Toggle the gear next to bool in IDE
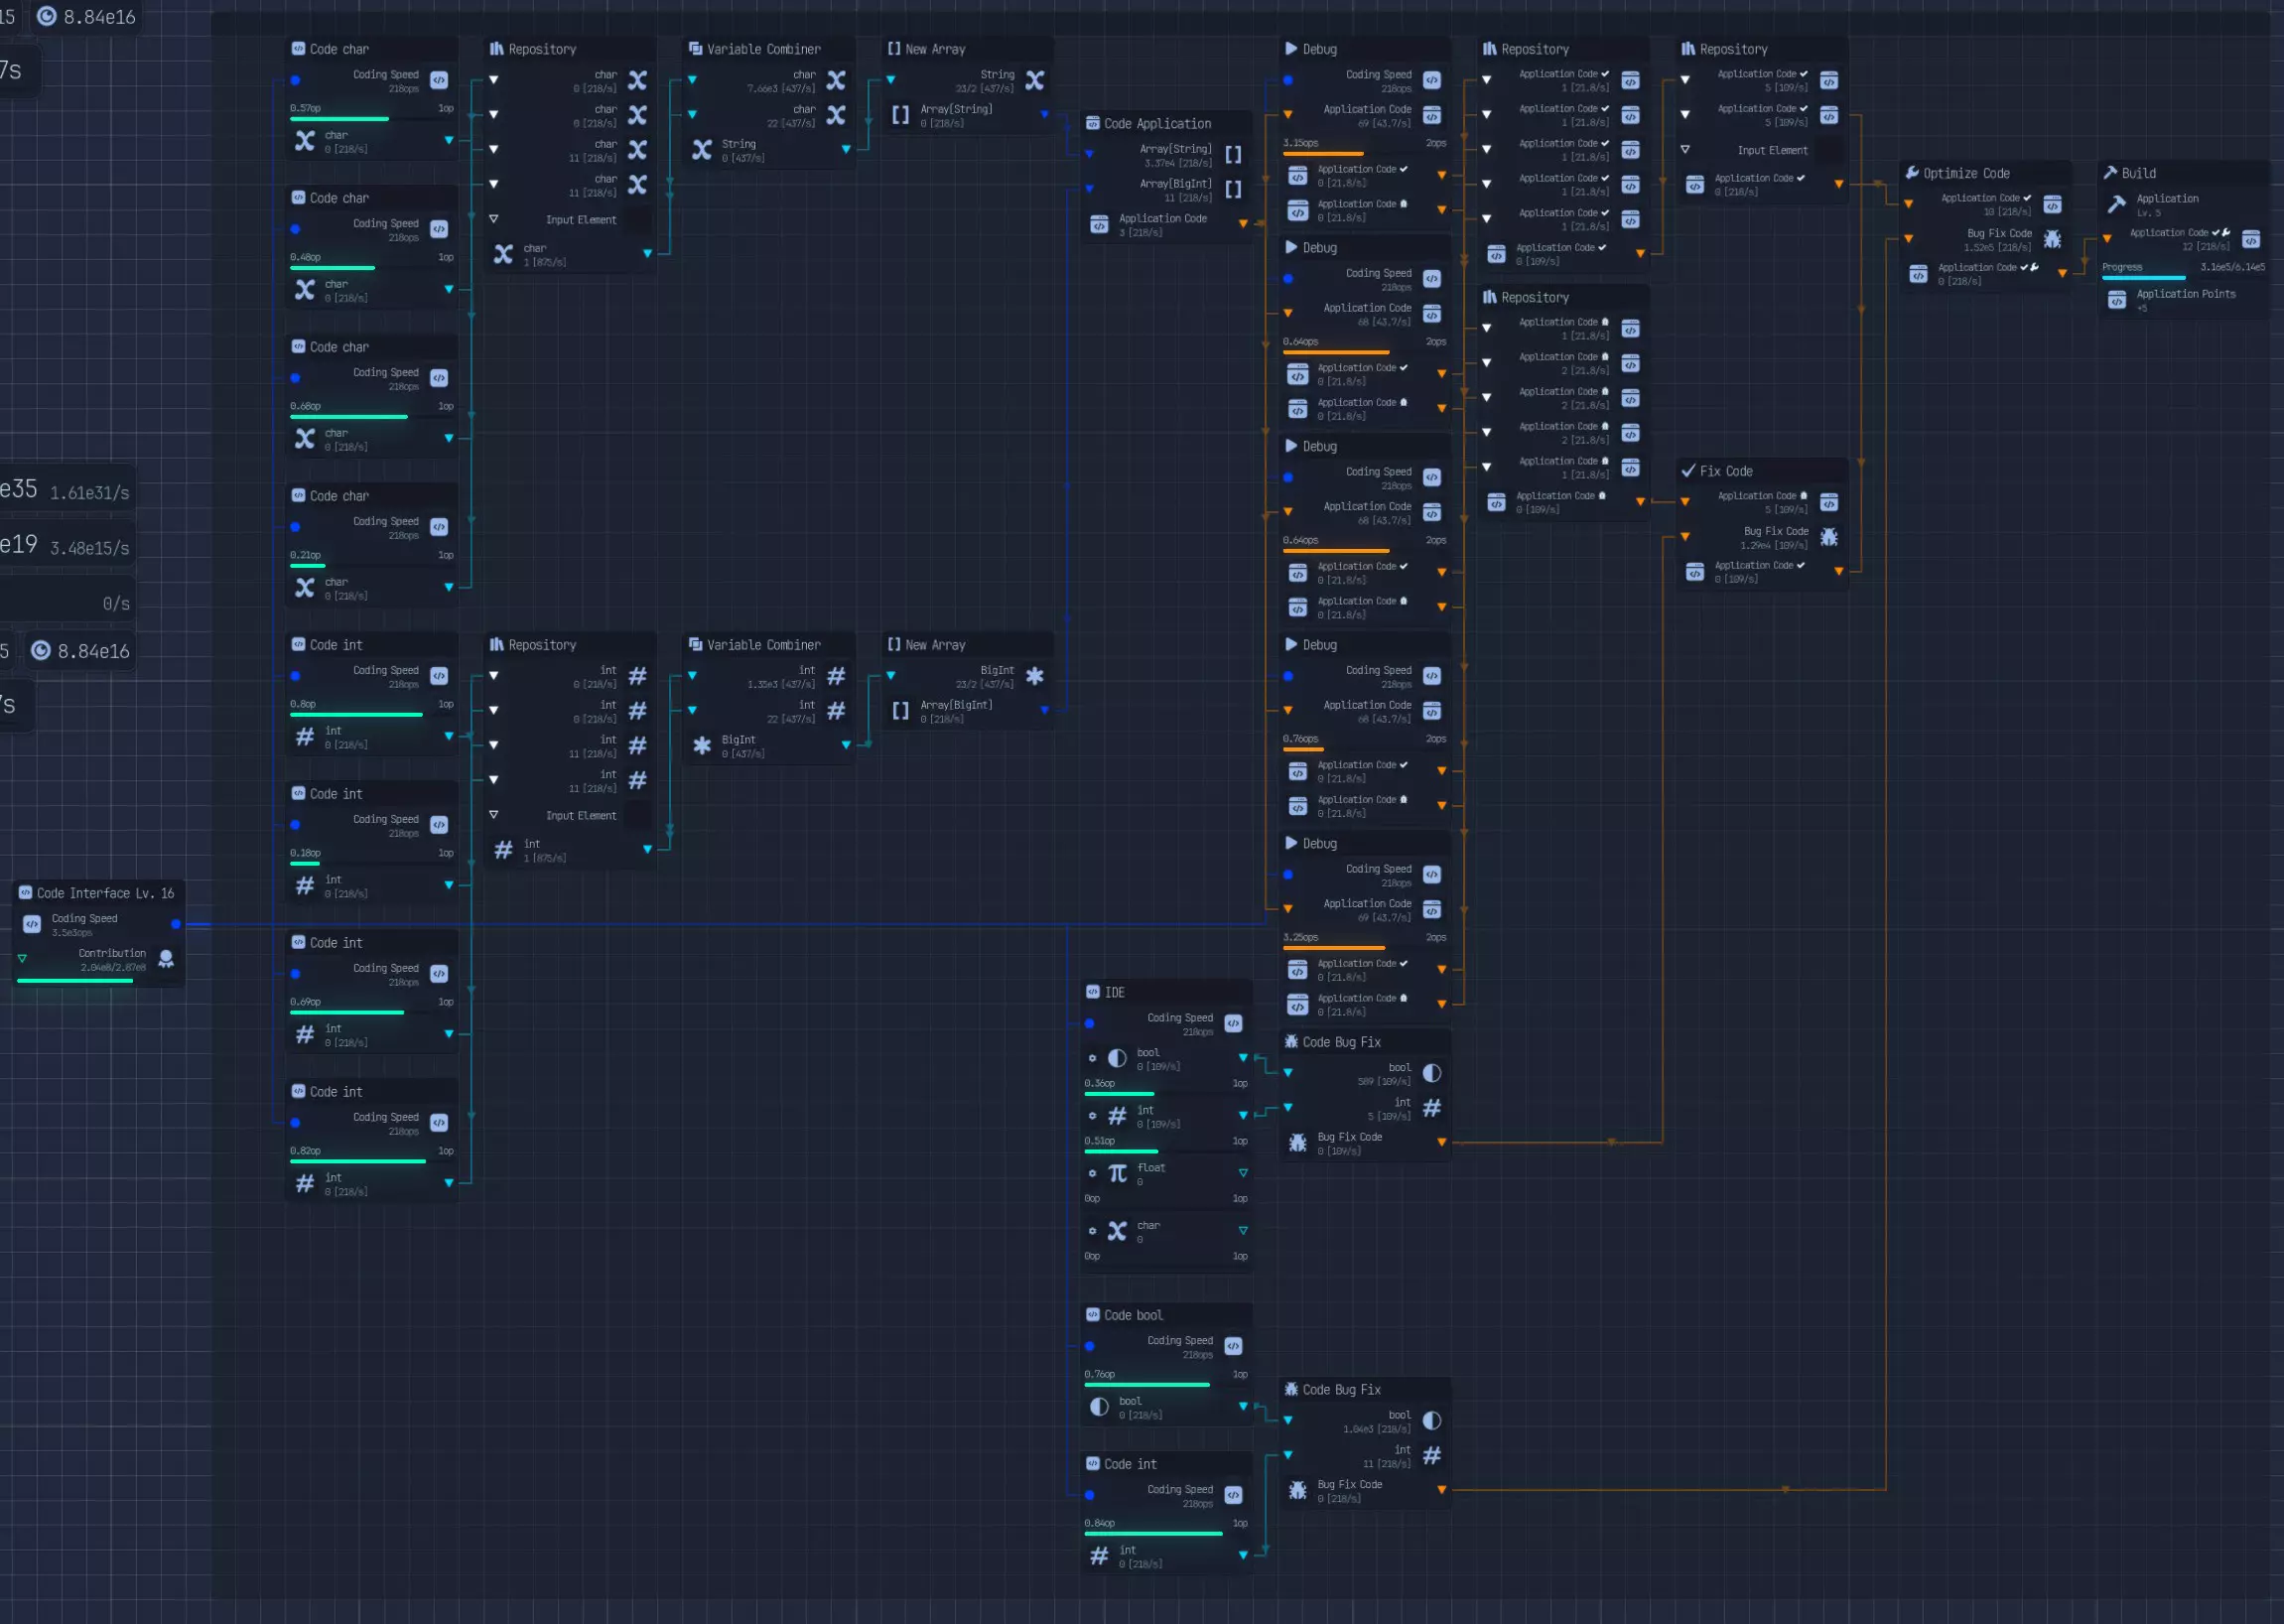The width and height of the screenshot is (2284, 1624). click(x=1092, y=1058)
